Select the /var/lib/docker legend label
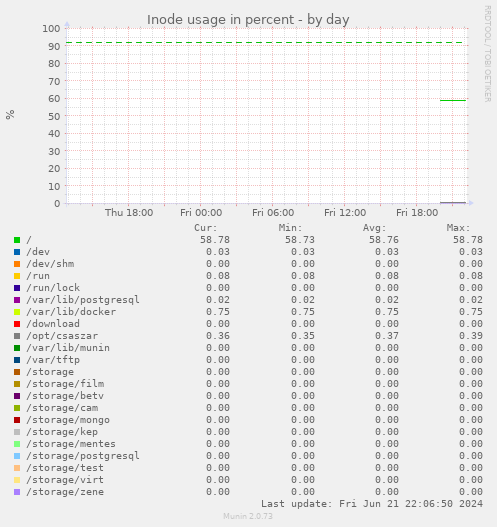Screen dimensions: 497x527 click(71, 312)
